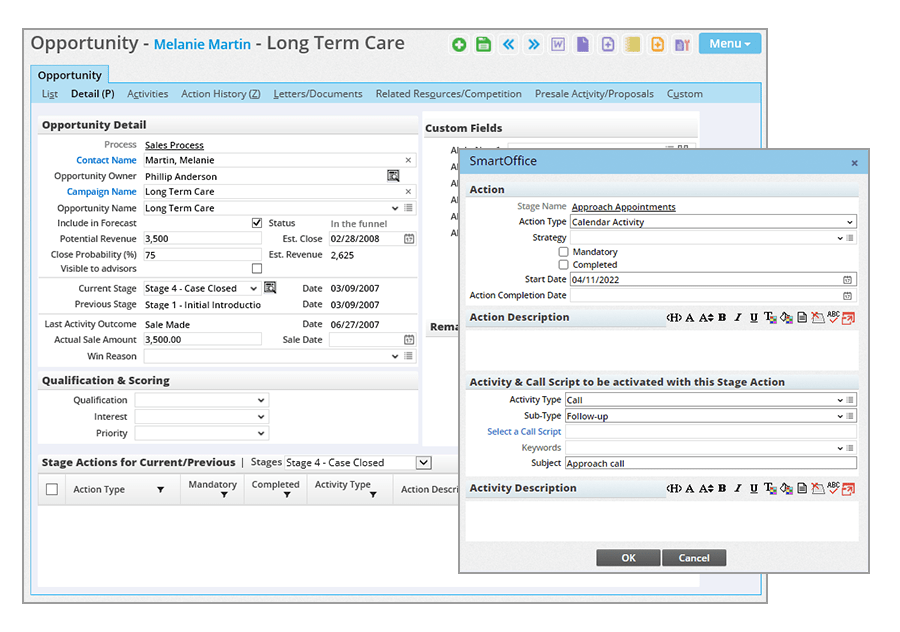Click the Word document icon in toolbar
The height and width of the screenshot is (632, 900).
tap(558, 44)
